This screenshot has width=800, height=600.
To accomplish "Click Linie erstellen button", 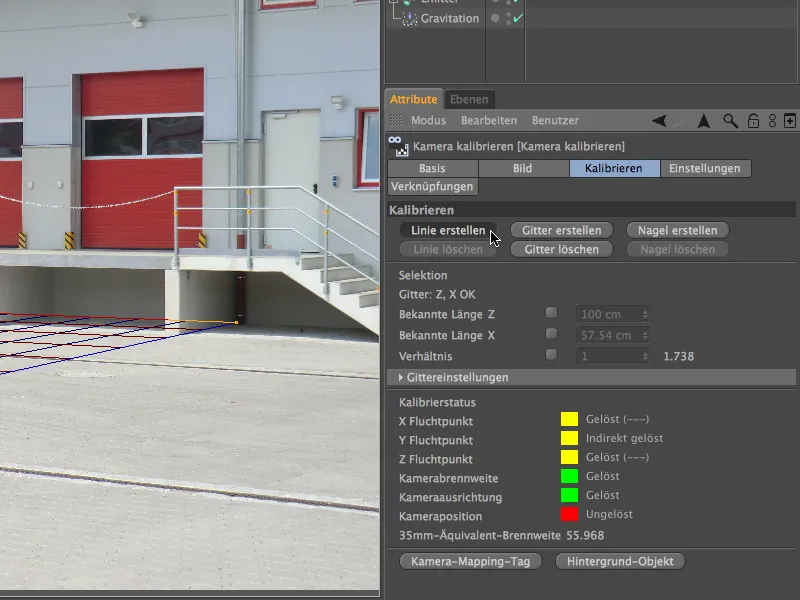I will point(448,230).
